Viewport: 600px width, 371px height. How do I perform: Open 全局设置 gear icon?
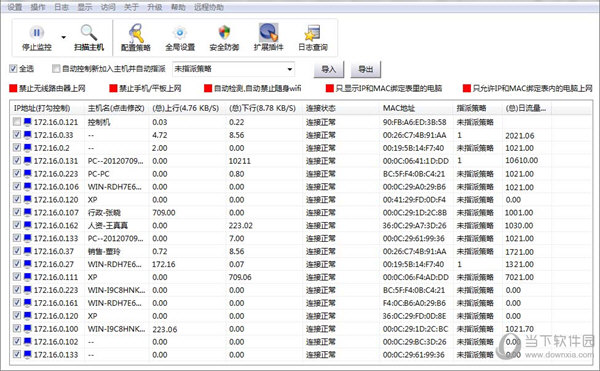pyautogui.click(x=180, y=33)
